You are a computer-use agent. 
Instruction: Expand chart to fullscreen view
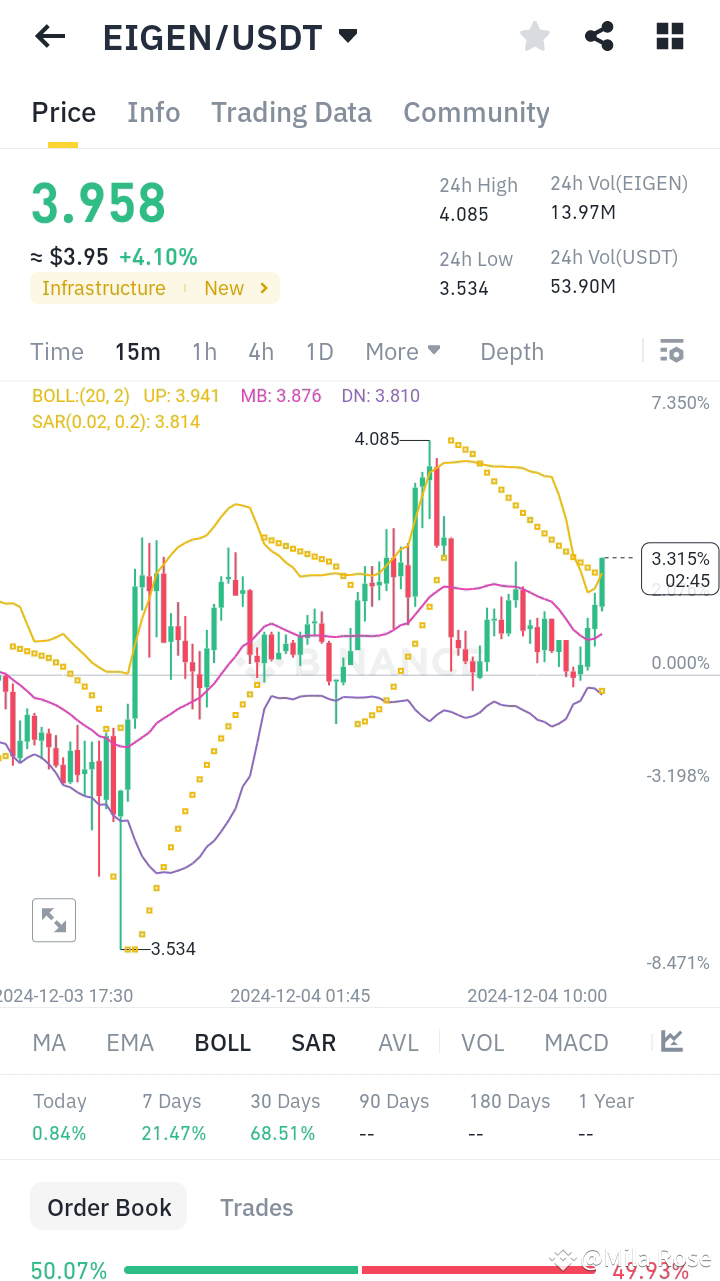54,919
